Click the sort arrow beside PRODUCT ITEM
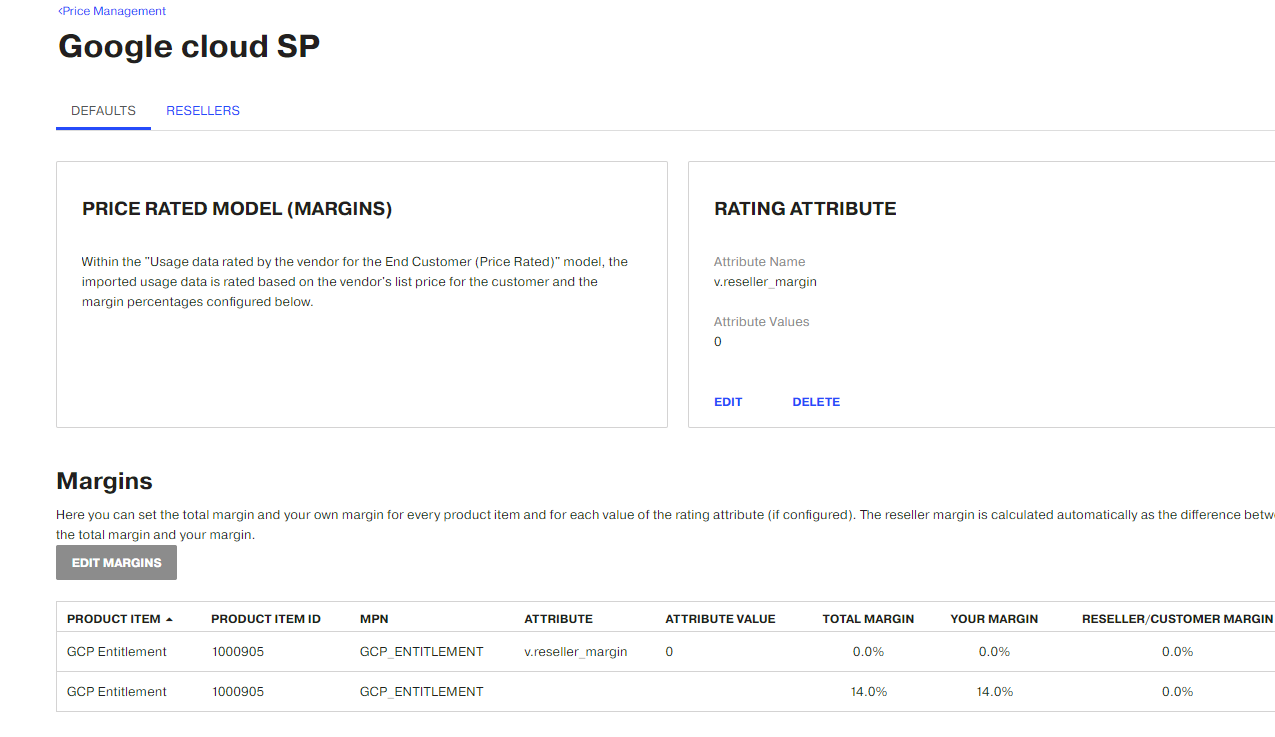The width and height of the screenshot is (1275, 737). pyautogui.click(x=169, y=620)
